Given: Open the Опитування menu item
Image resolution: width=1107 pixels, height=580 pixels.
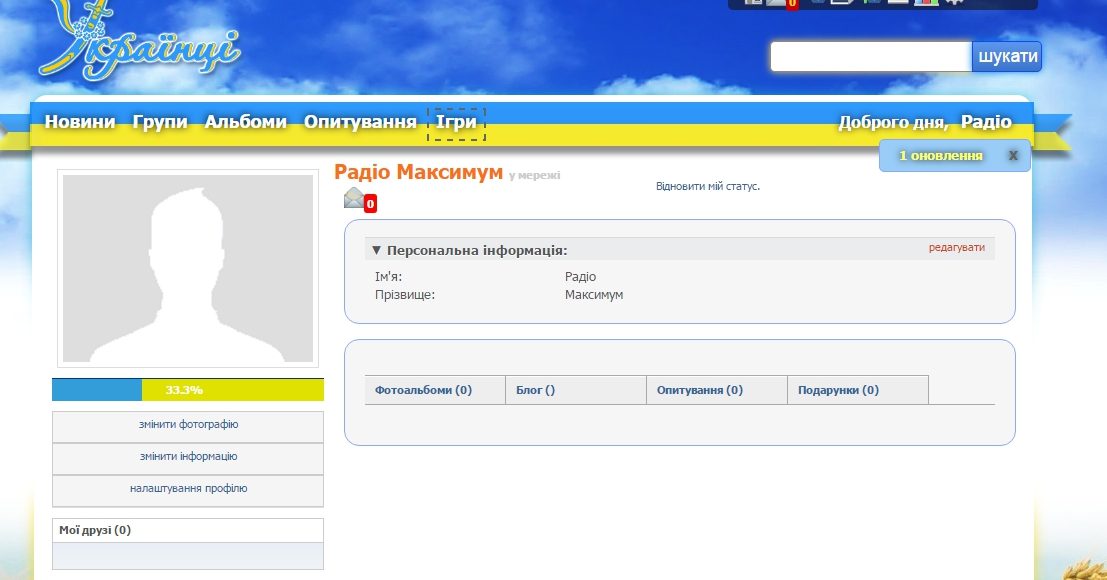Looking at the screenshot, I should point(360,122).
